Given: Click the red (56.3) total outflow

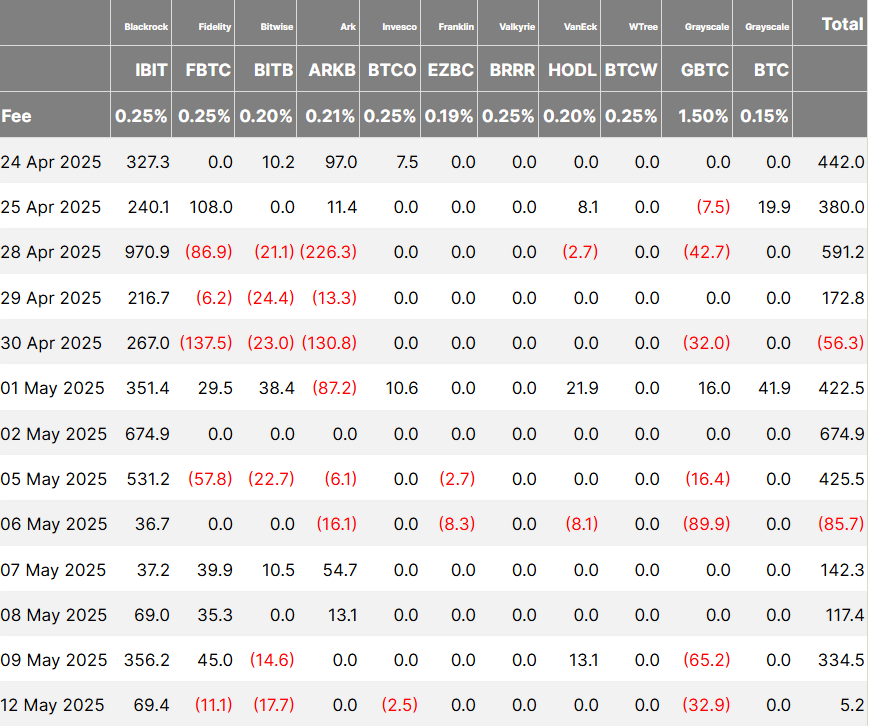Looking at the screenshot, I should point(841,343).
